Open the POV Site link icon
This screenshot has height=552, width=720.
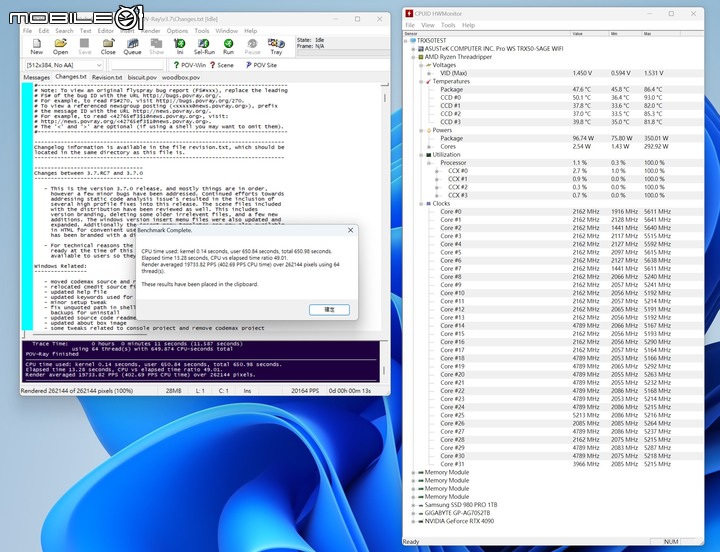[x=248, y=65]
